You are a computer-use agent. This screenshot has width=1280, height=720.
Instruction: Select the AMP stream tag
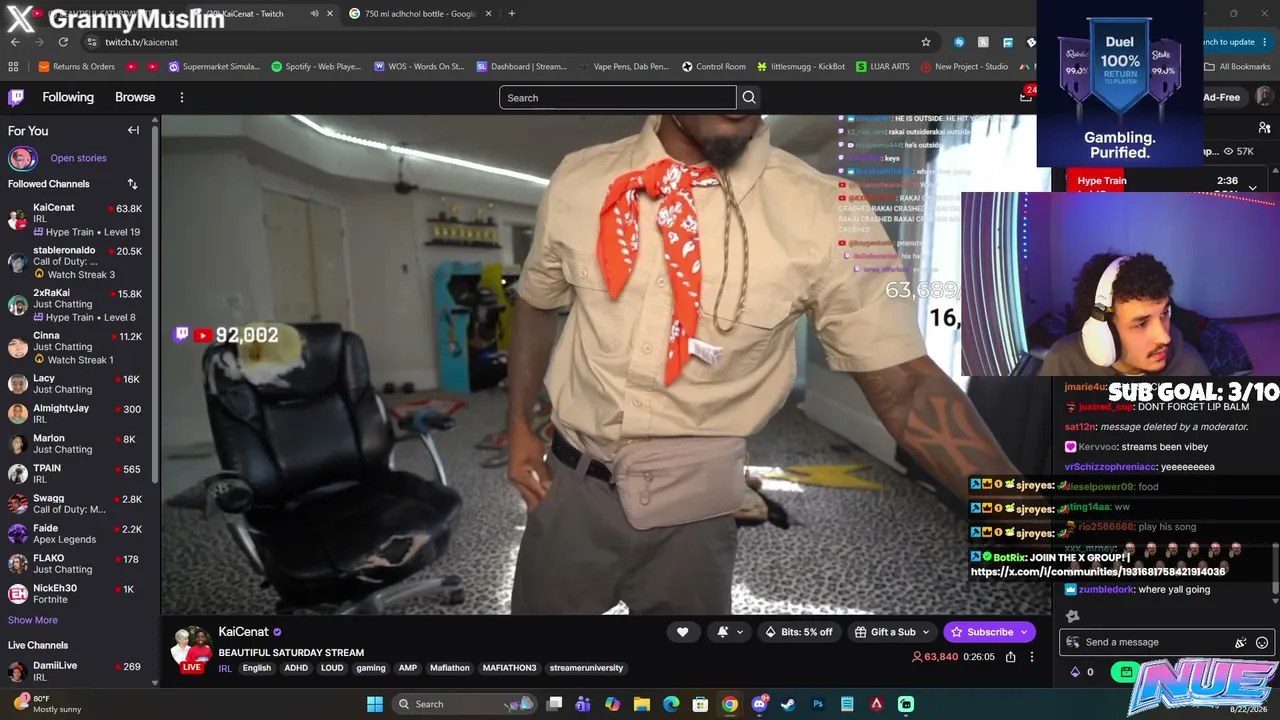pos(408,668)
